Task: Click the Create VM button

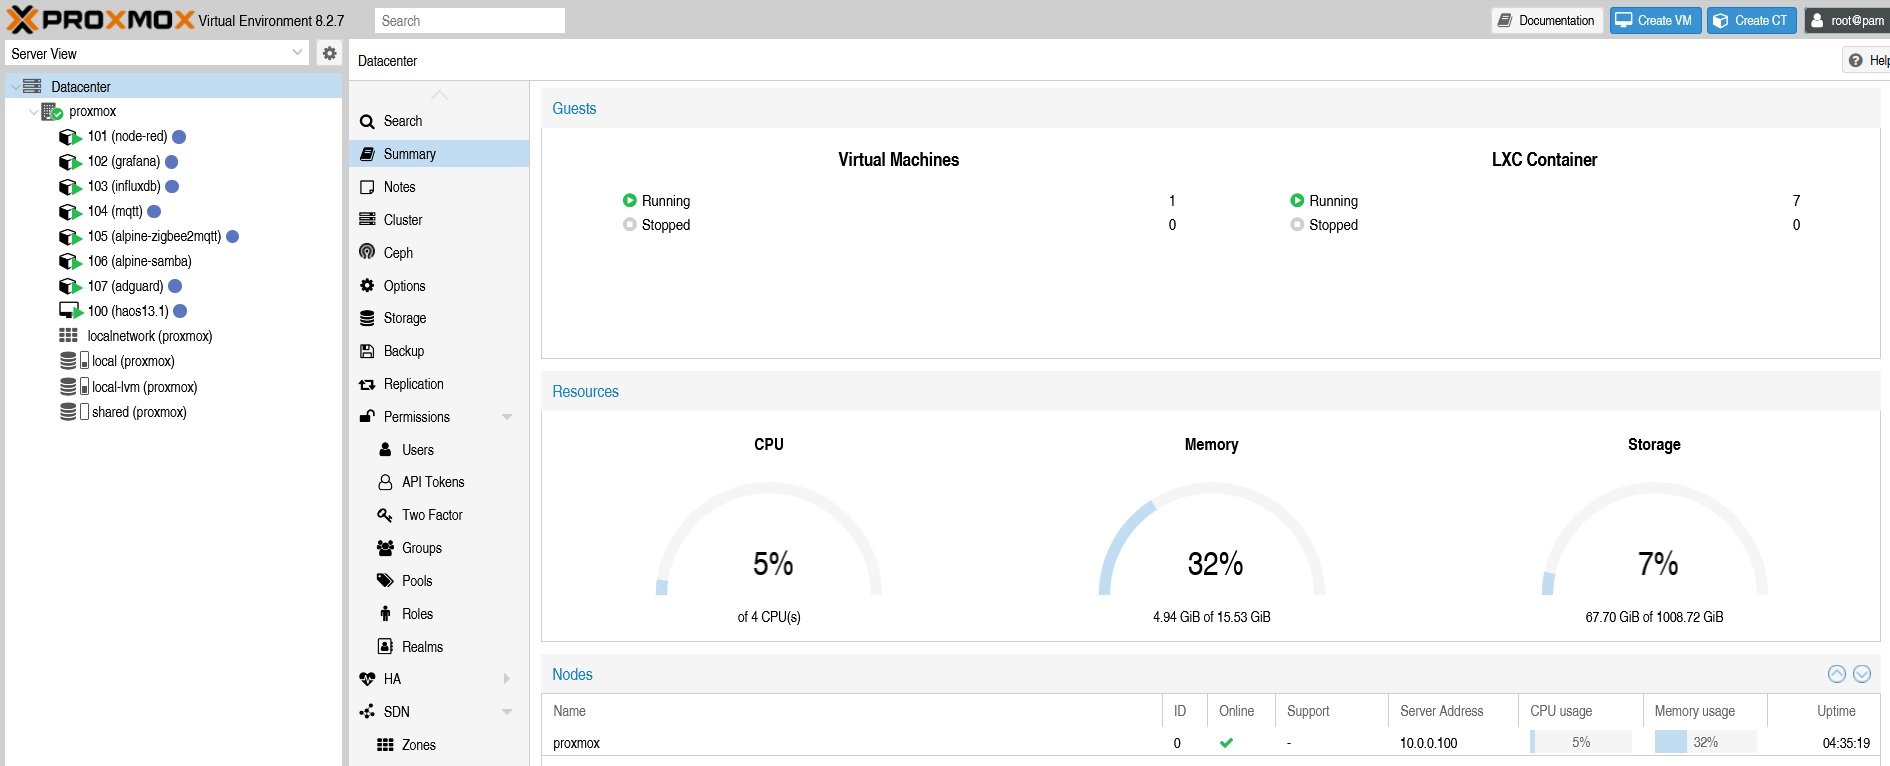Action: 1655,20
